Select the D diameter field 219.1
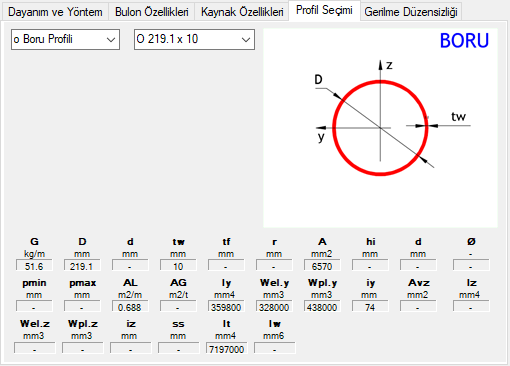 pyautogui.click(x=82, y=266)
